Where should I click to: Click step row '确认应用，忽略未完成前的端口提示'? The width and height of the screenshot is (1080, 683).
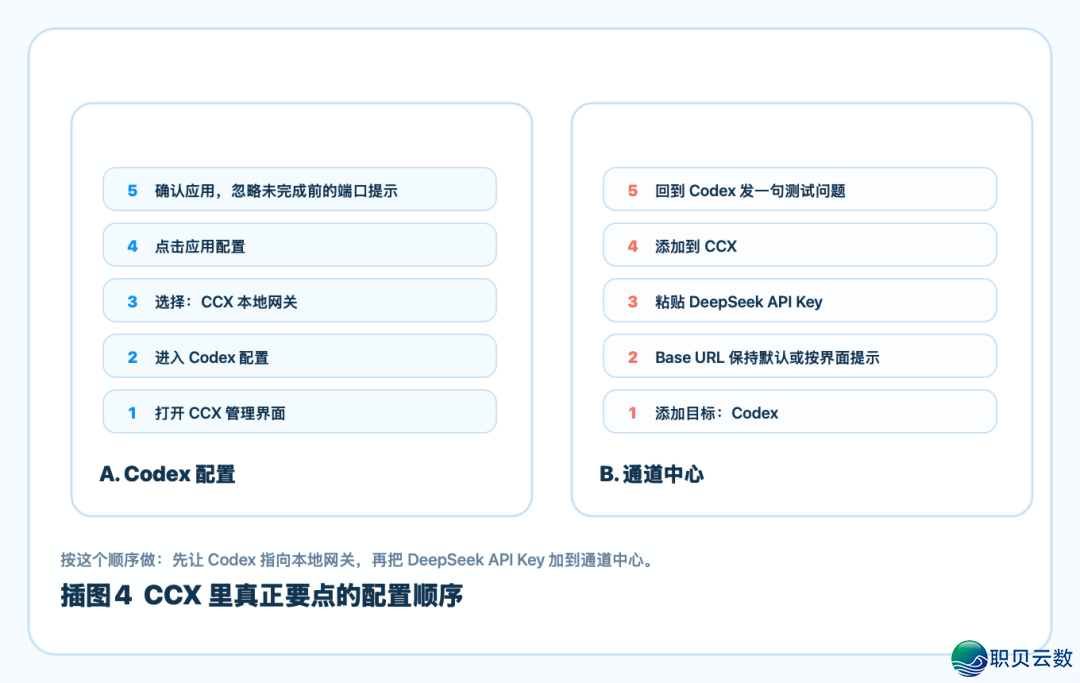click(300, 189)
